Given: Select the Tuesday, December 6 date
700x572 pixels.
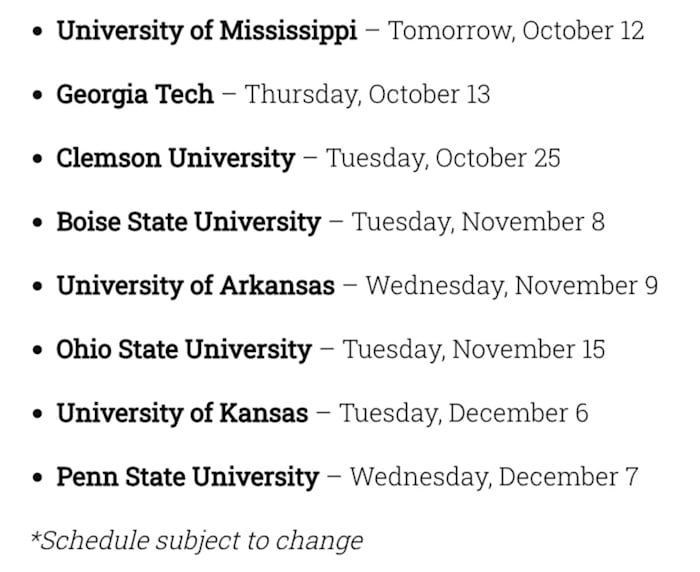Looking at the screenshot, I should coord(464,413).
